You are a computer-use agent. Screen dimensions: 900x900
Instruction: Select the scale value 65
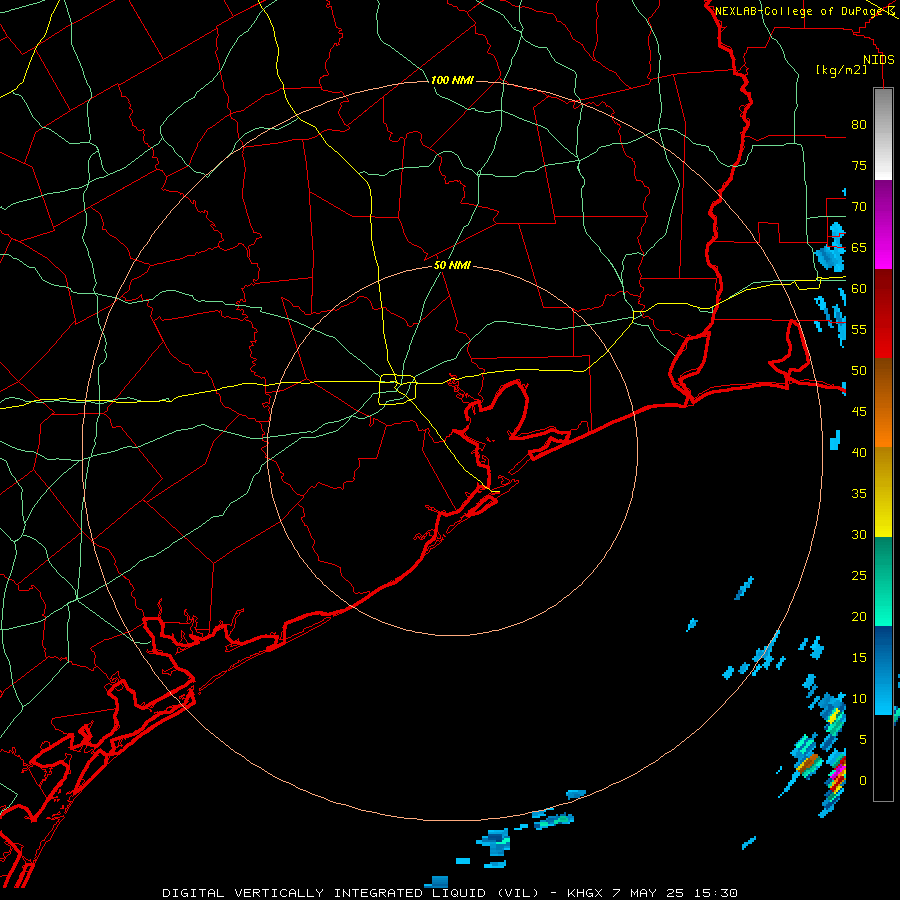point(859,247)
